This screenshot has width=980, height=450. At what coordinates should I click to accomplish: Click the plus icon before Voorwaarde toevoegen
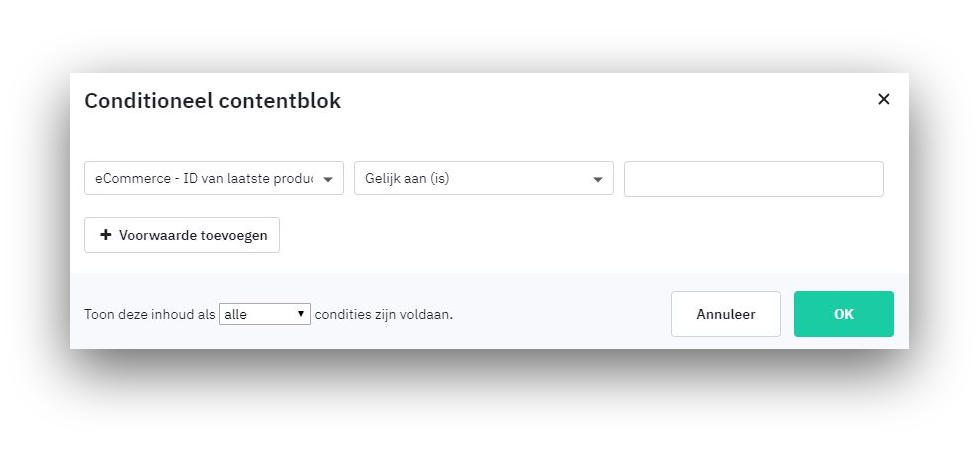coord(106,234)
